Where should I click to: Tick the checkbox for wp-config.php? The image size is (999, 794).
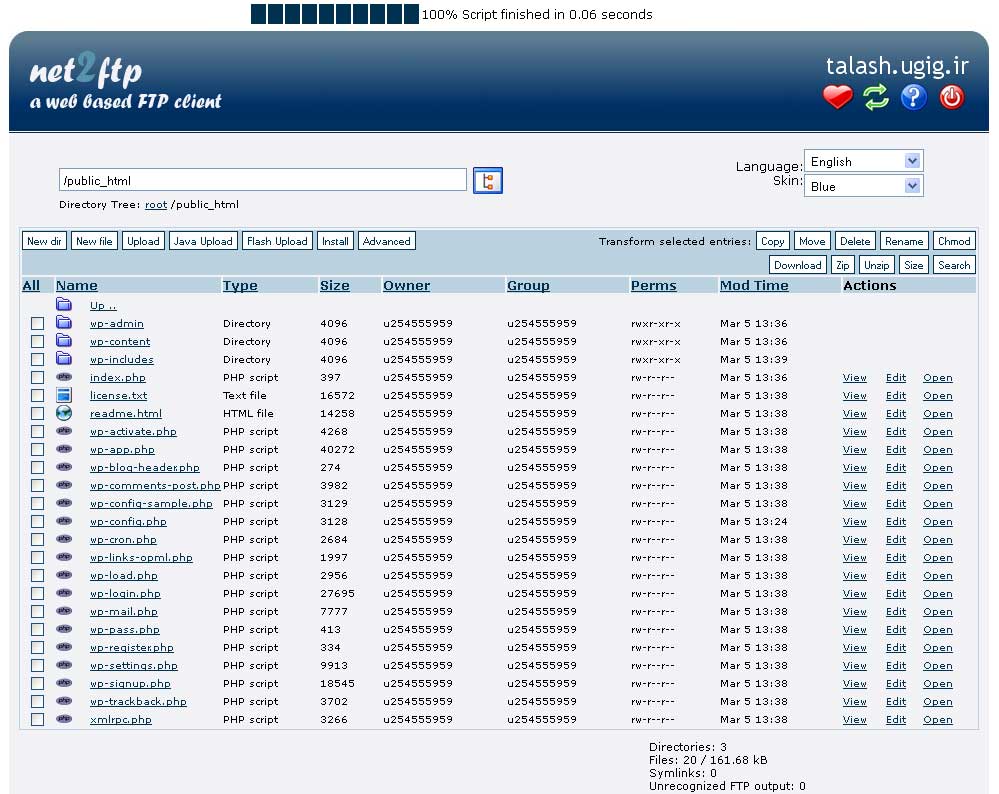[37, 522]
